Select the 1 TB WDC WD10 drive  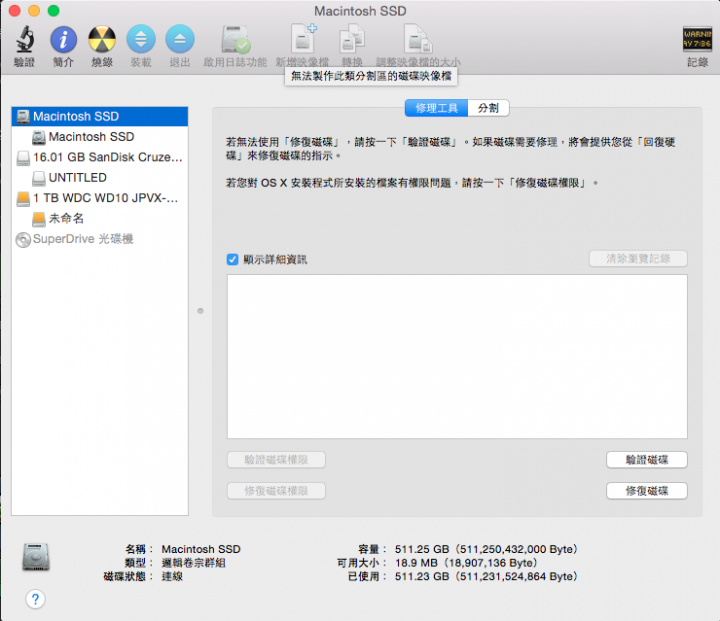coord(104,198)
